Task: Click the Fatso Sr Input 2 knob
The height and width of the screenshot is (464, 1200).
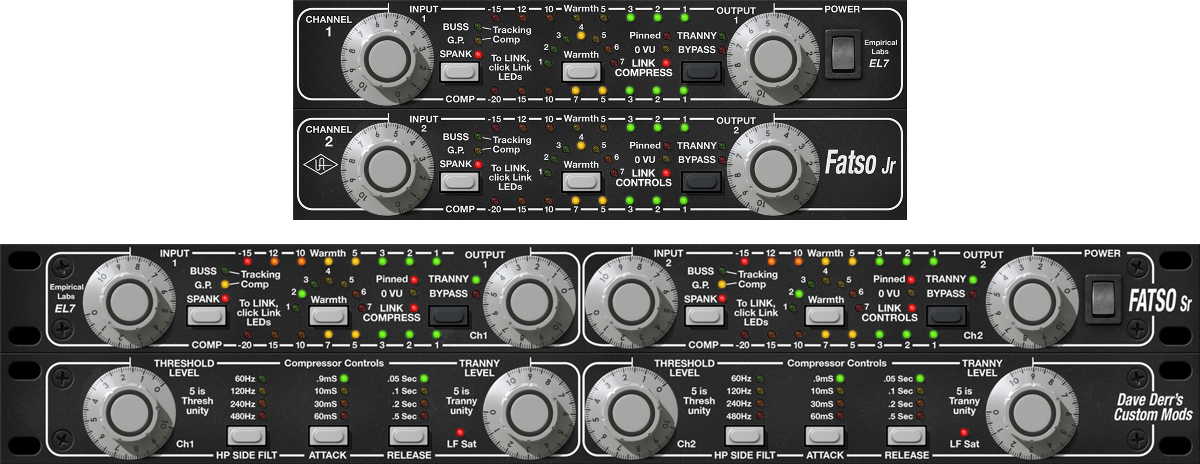Action: coord(626,300)
